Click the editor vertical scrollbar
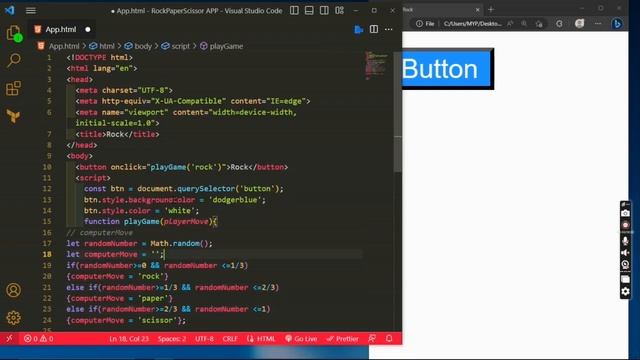 pyautogui.click(x=398, y=112)
